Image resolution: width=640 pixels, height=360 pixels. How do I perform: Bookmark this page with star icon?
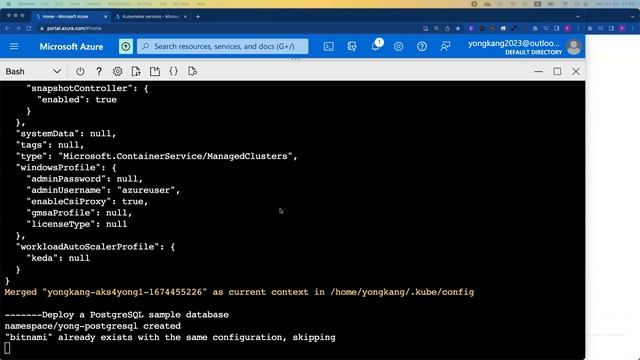click(458, 29)
